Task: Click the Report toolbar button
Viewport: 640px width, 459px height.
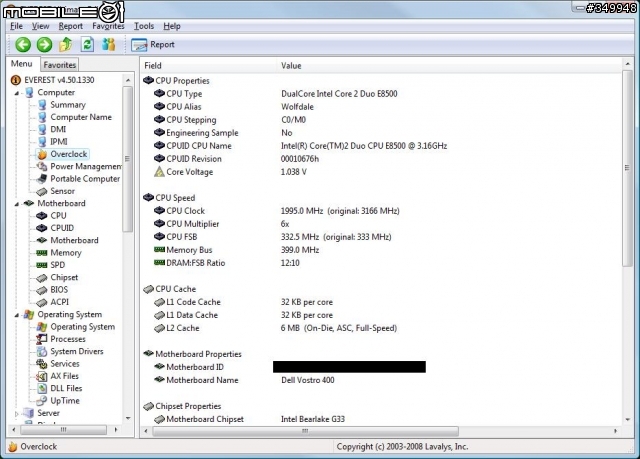Action: pos(153,44)
